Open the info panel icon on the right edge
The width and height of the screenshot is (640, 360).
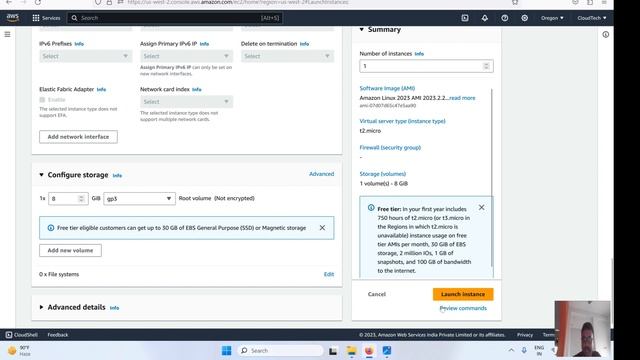point(606,35)
